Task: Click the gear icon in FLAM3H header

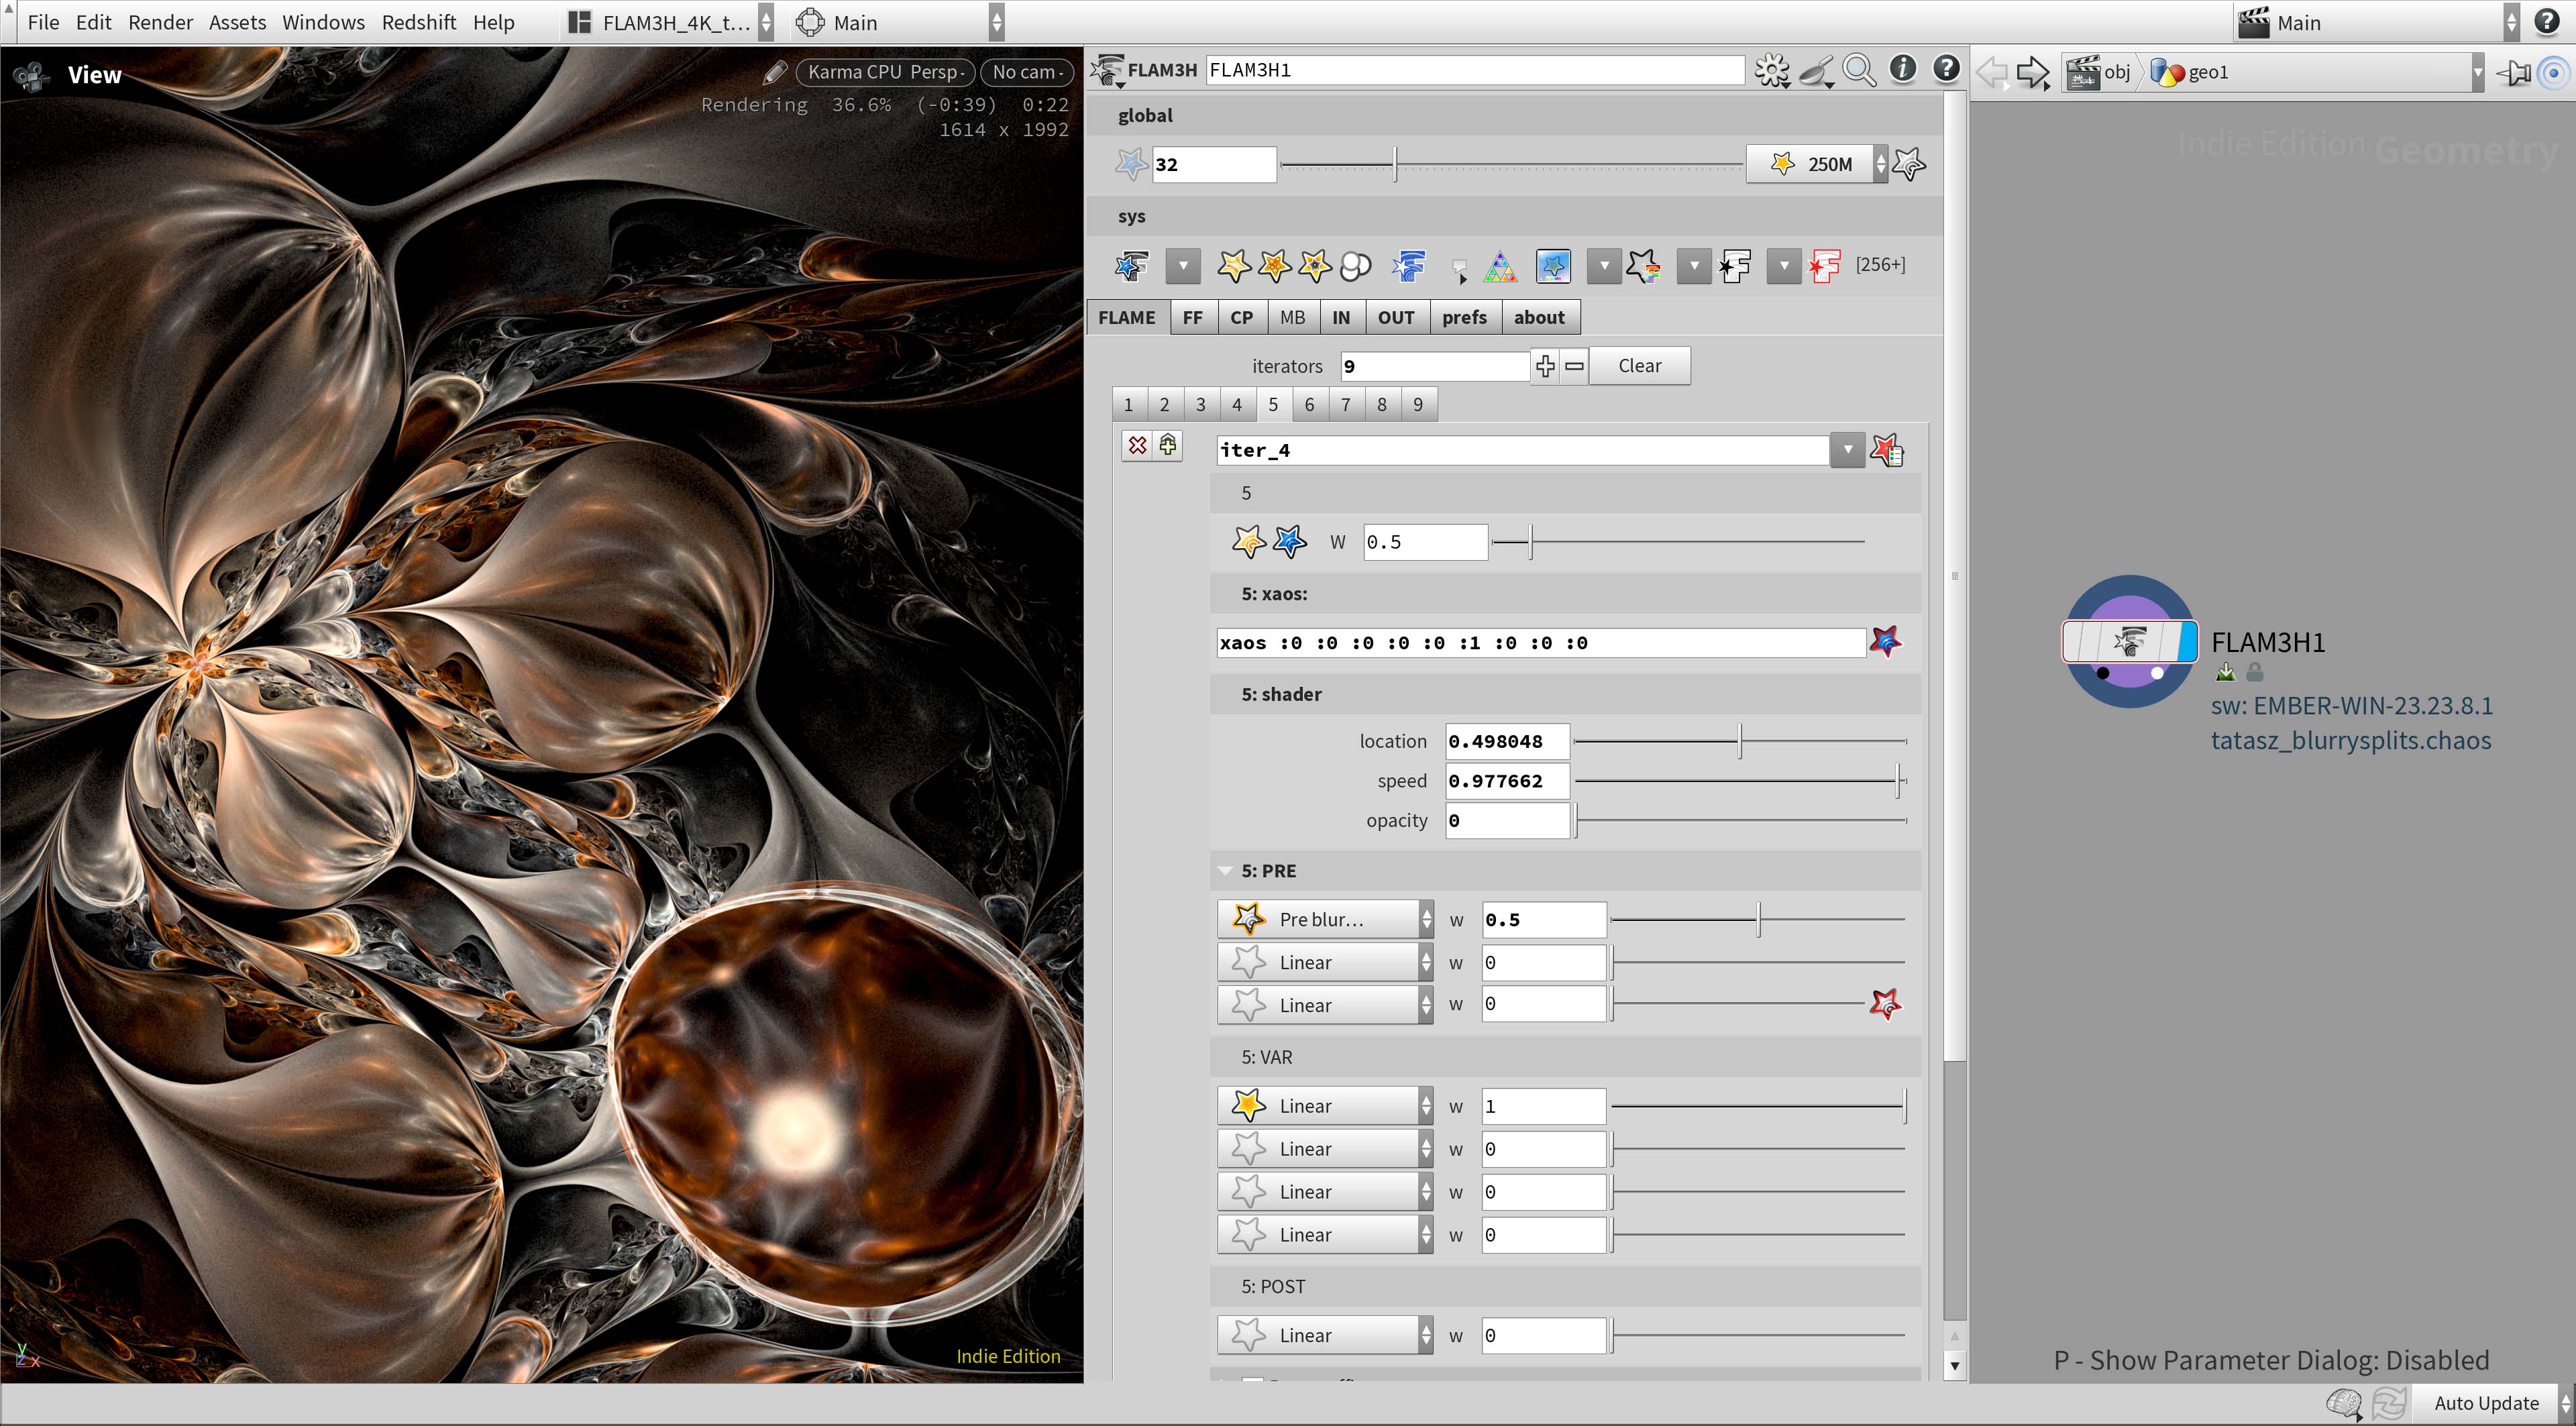Action: point(1772,70)
